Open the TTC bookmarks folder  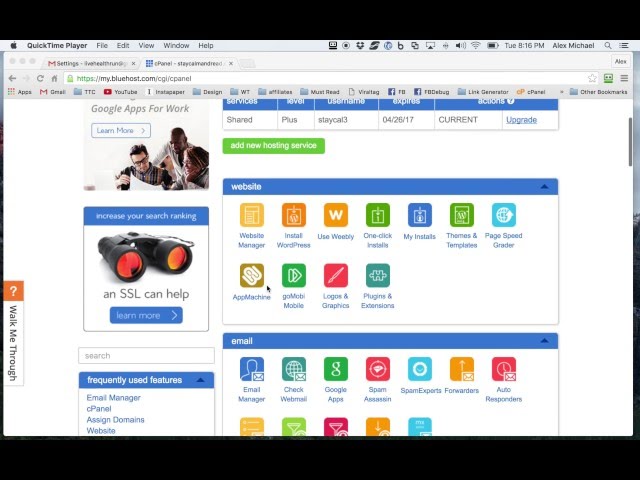tap(84, 92)
